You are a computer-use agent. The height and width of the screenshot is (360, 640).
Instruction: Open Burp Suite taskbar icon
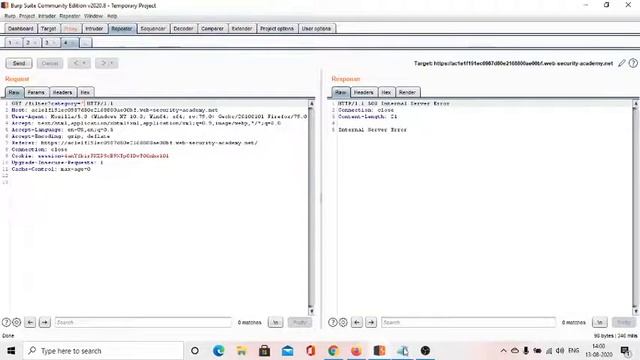(379, 351)
